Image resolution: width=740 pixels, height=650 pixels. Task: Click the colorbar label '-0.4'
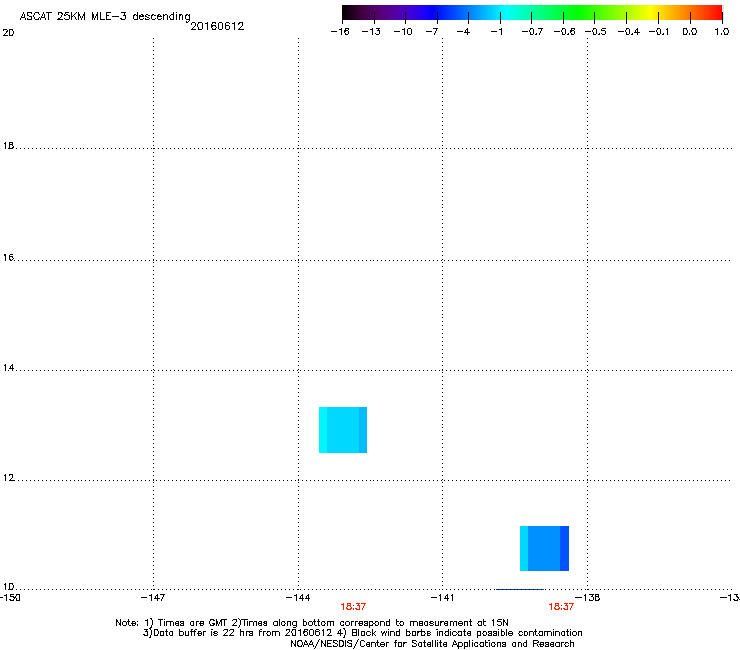pos(629,32)
